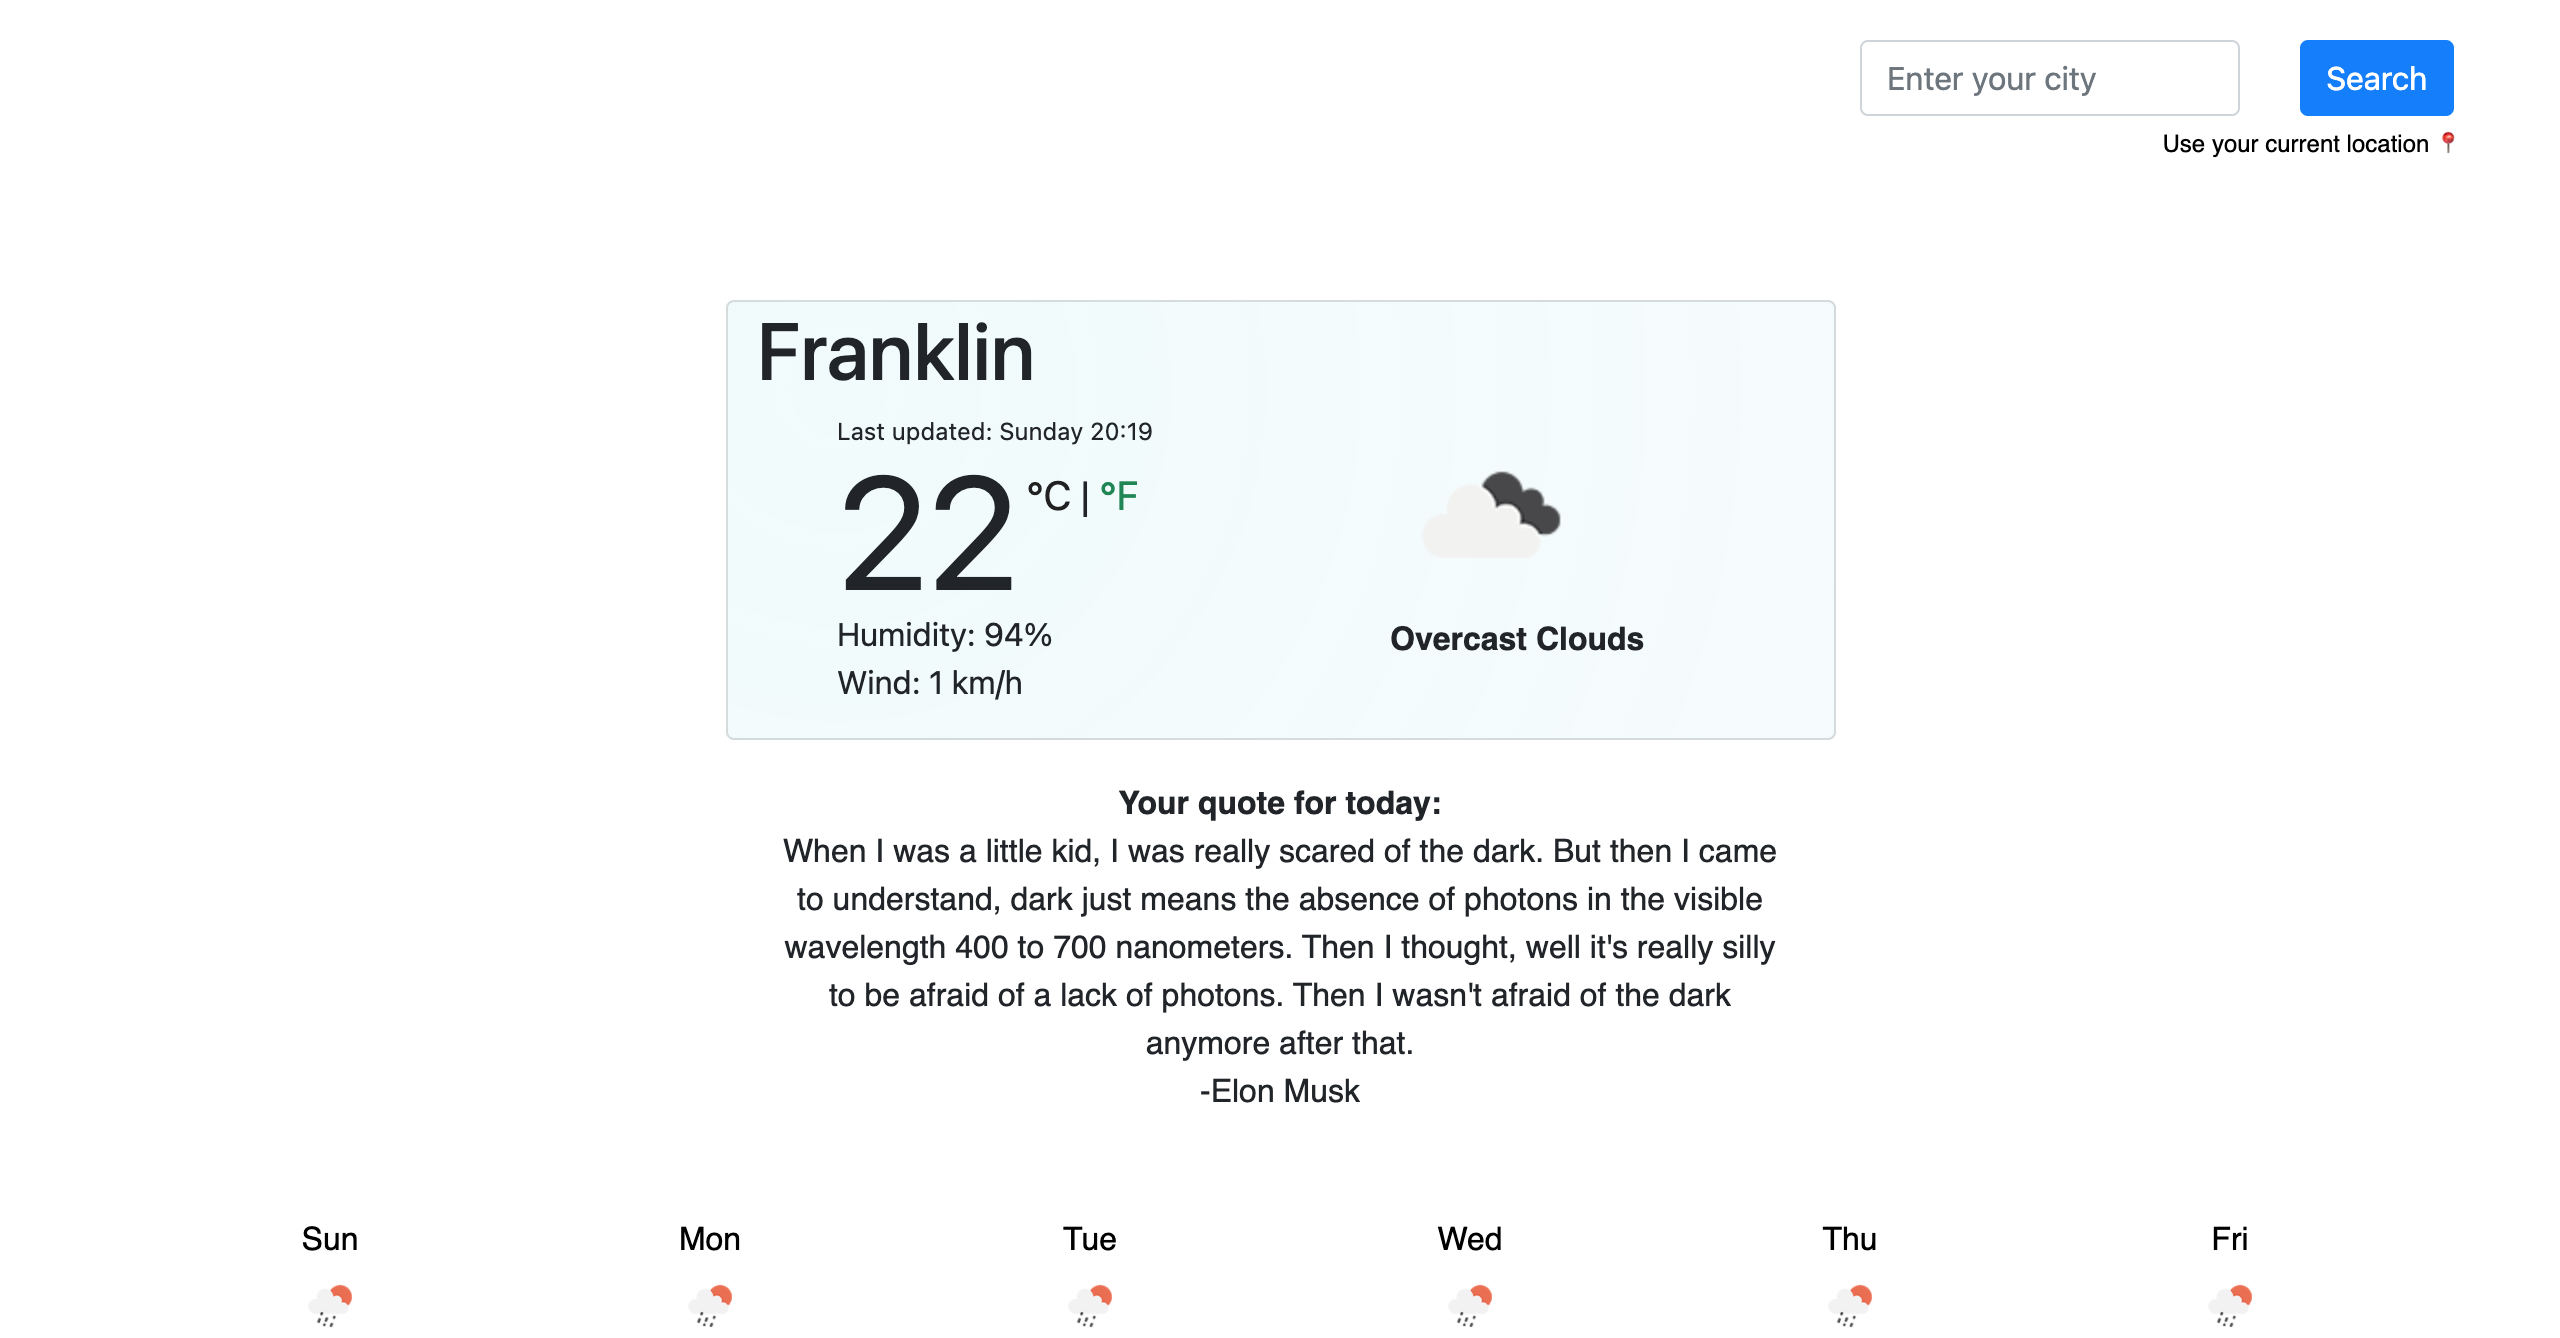Select the Wed forecast day label
Screen dimensions: 2560x1338
pos(1470,1239)
